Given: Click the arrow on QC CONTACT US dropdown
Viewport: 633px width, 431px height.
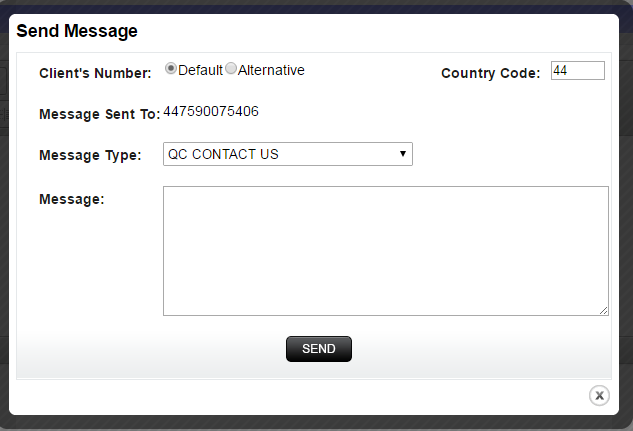Looking at the screenshot, I should coord(402,154).
